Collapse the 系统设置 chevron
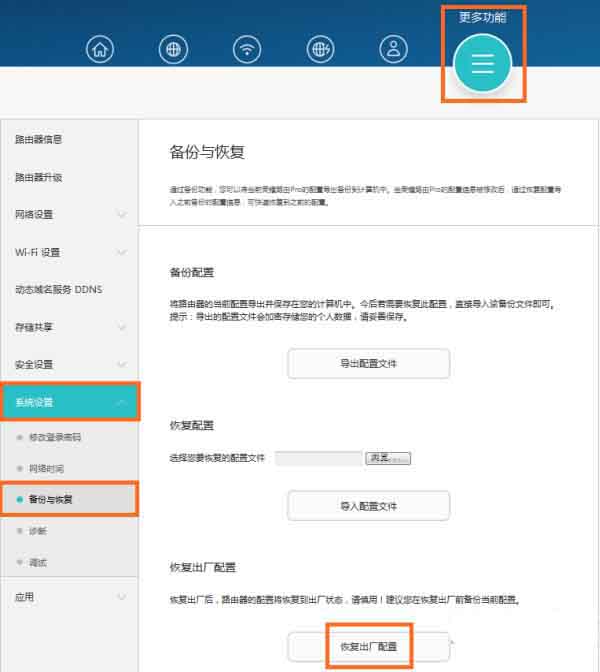The width and height of the screenshot is (600, 672). pyautogui.click(x=122, y=402)
